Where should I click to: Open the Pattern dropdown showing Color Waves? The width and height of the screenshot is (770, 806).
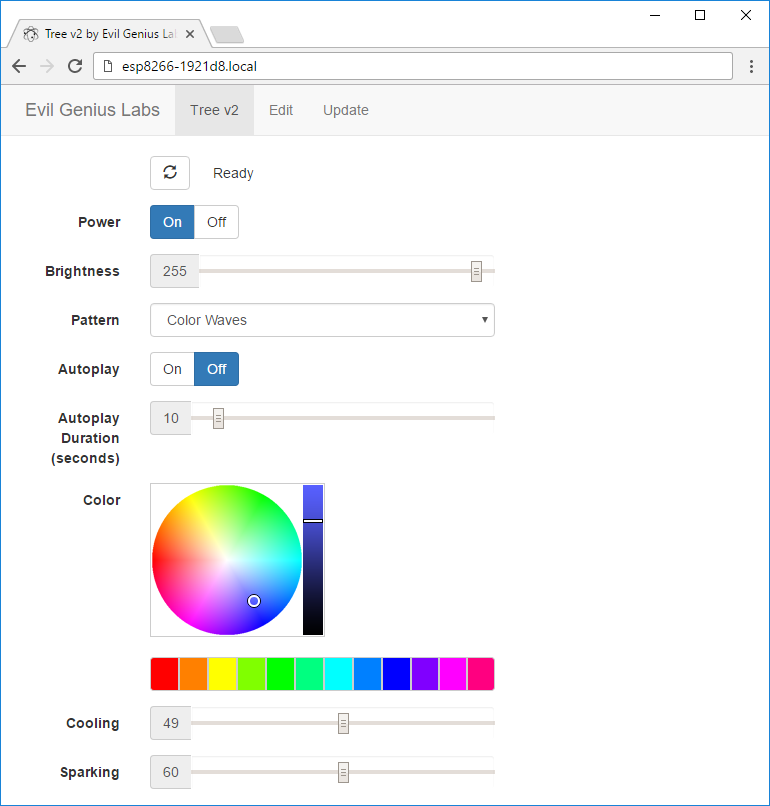(x=322, y=320)
